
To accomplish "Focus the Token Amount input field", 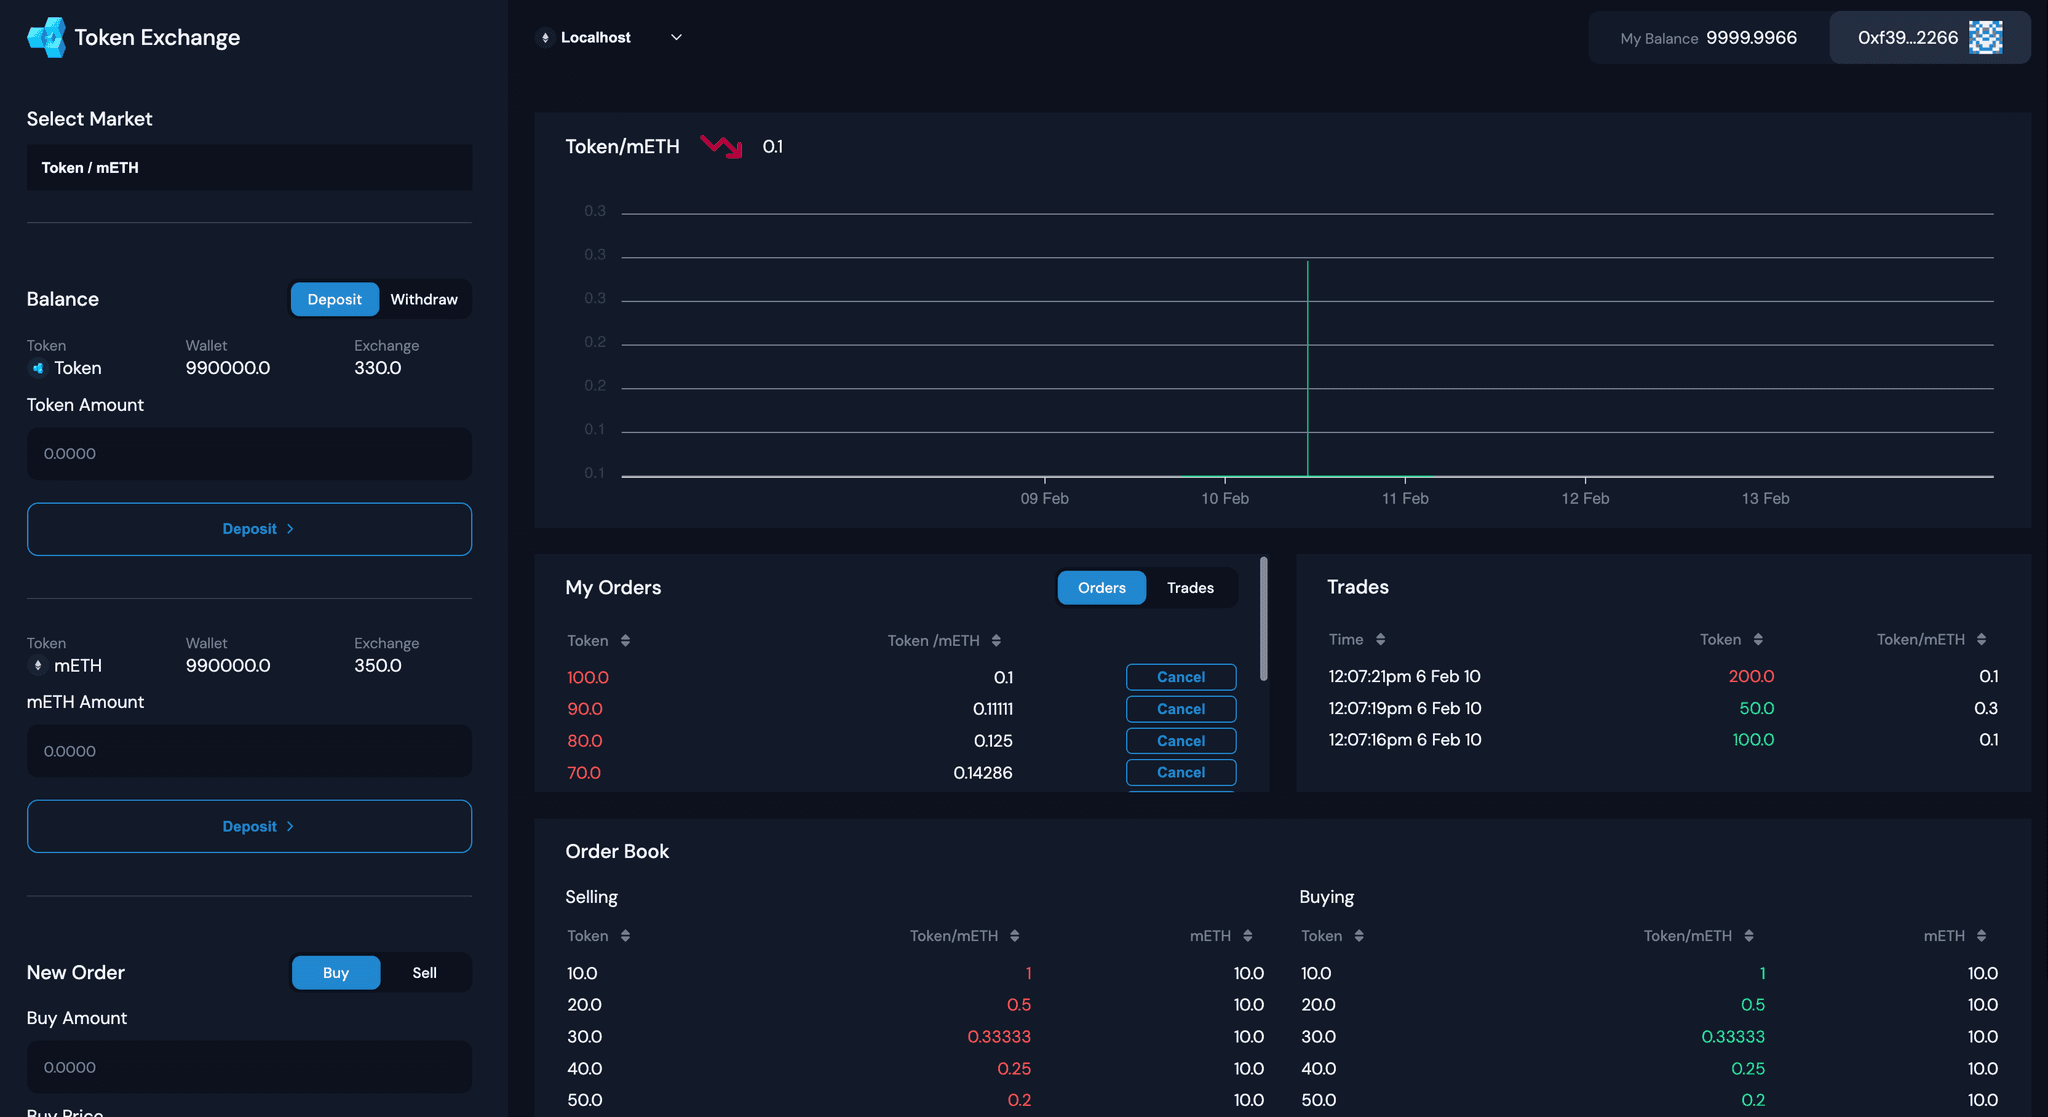I will coord(249,454).
